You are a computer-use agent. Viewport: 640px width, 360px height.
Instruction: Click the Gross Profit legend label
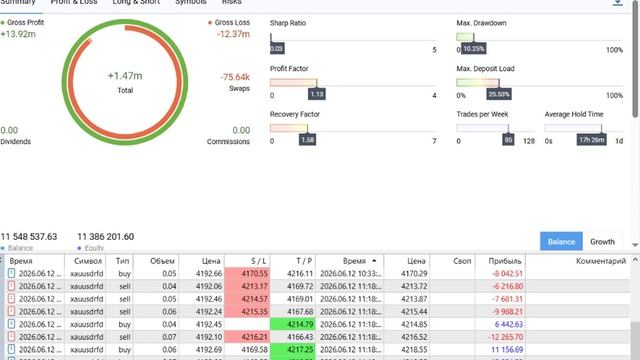(25, 22)
